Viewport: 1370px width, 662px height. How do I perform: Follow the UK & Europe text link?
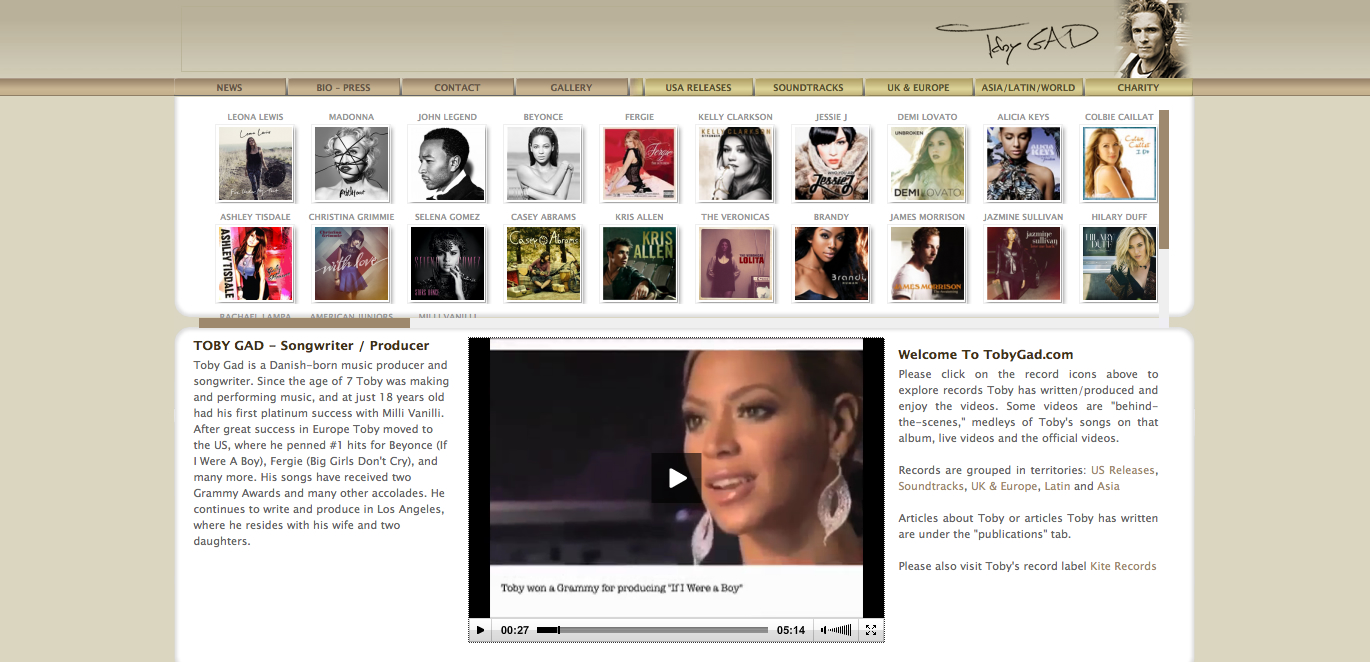[1004, 486]
